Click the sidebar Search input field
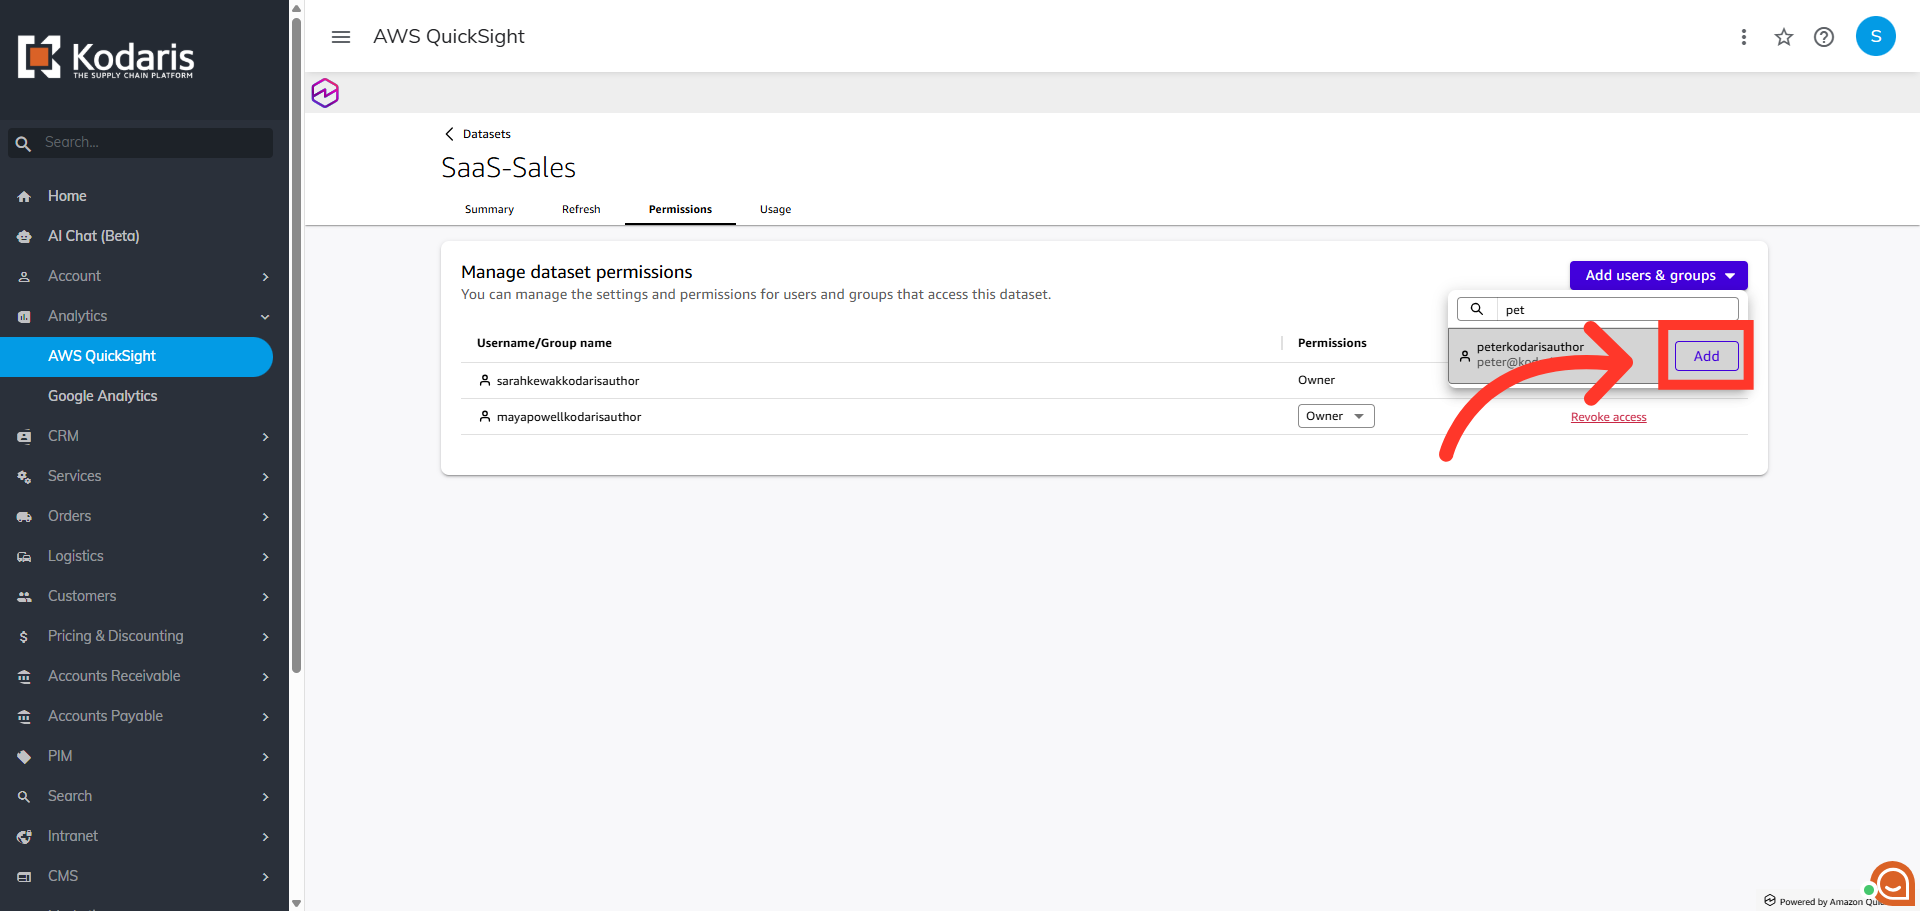 [140, 143]
